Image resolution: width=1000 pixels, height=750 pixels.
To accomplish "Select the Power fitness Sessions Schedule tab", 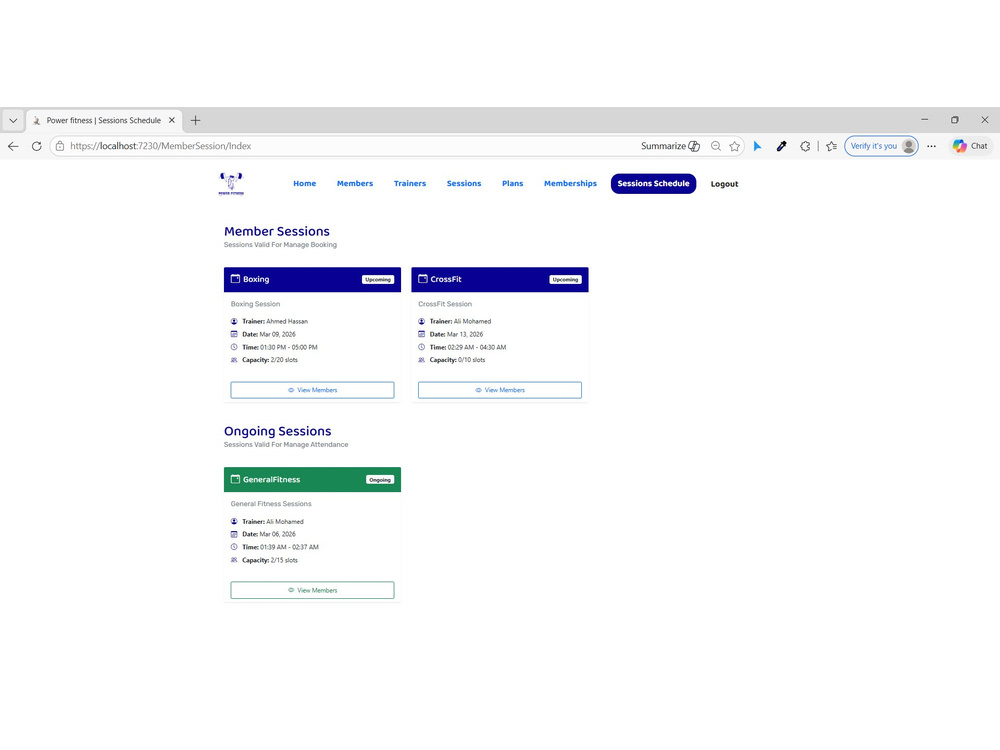I will pyautogui.click(x=103, y=120).
